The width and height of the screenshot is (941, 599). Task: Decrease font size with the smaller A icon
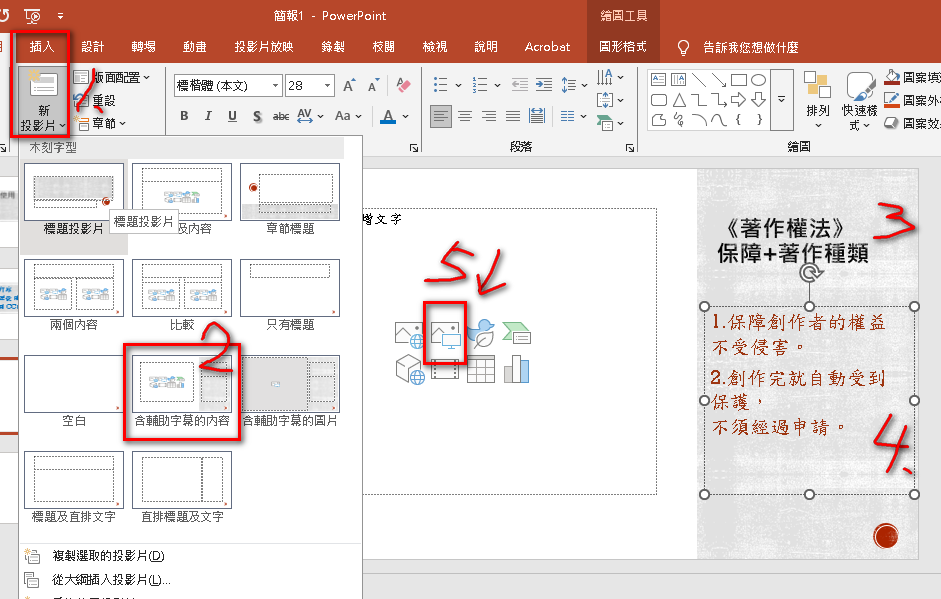point(374,85)
